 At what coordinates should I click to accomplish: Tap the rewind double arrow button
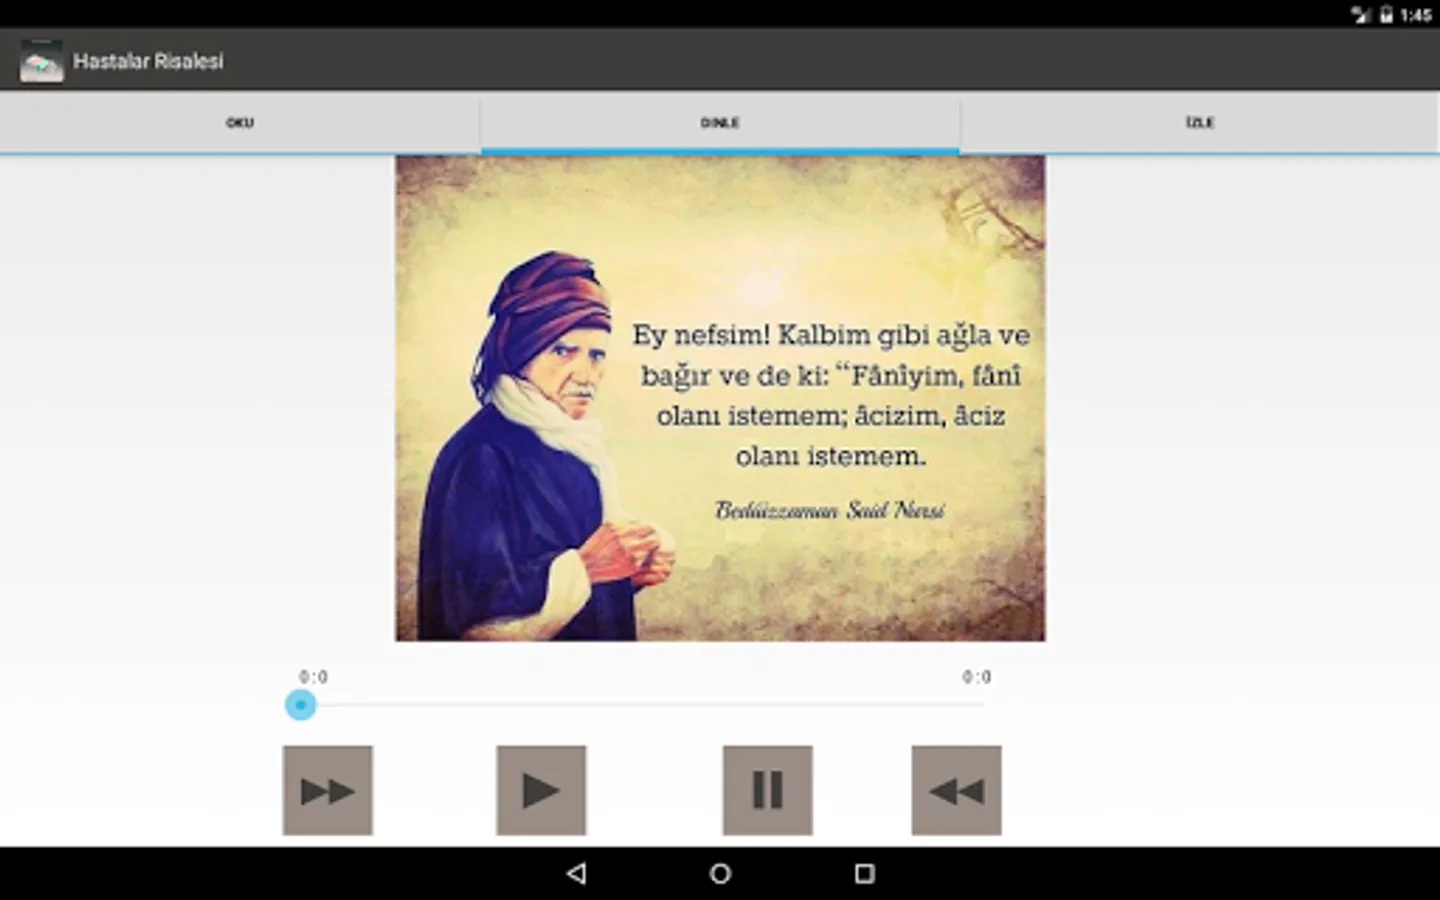click(956, 790)
